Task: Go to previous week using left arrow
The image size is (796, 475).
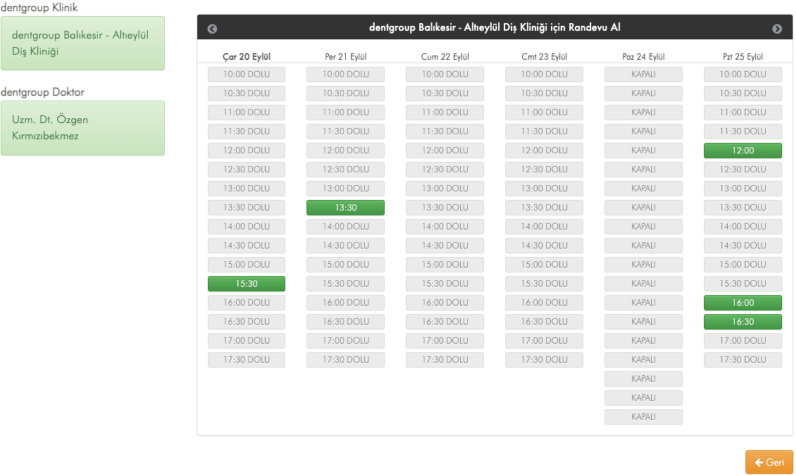Action: coord(212,29)
